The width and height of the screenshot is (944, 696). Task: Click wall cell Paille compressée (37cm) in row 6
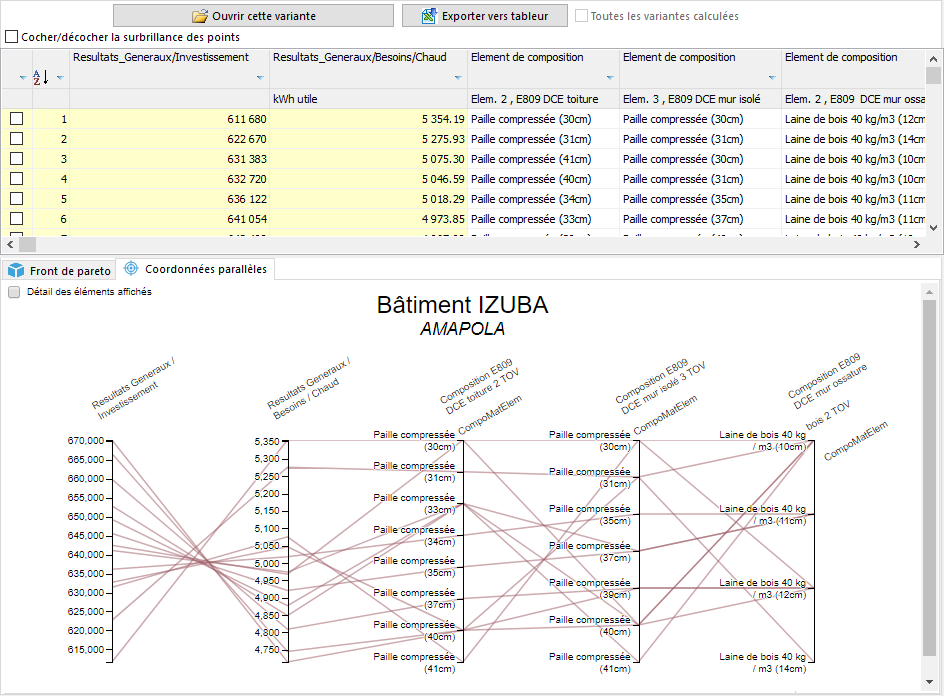[700, 219]
